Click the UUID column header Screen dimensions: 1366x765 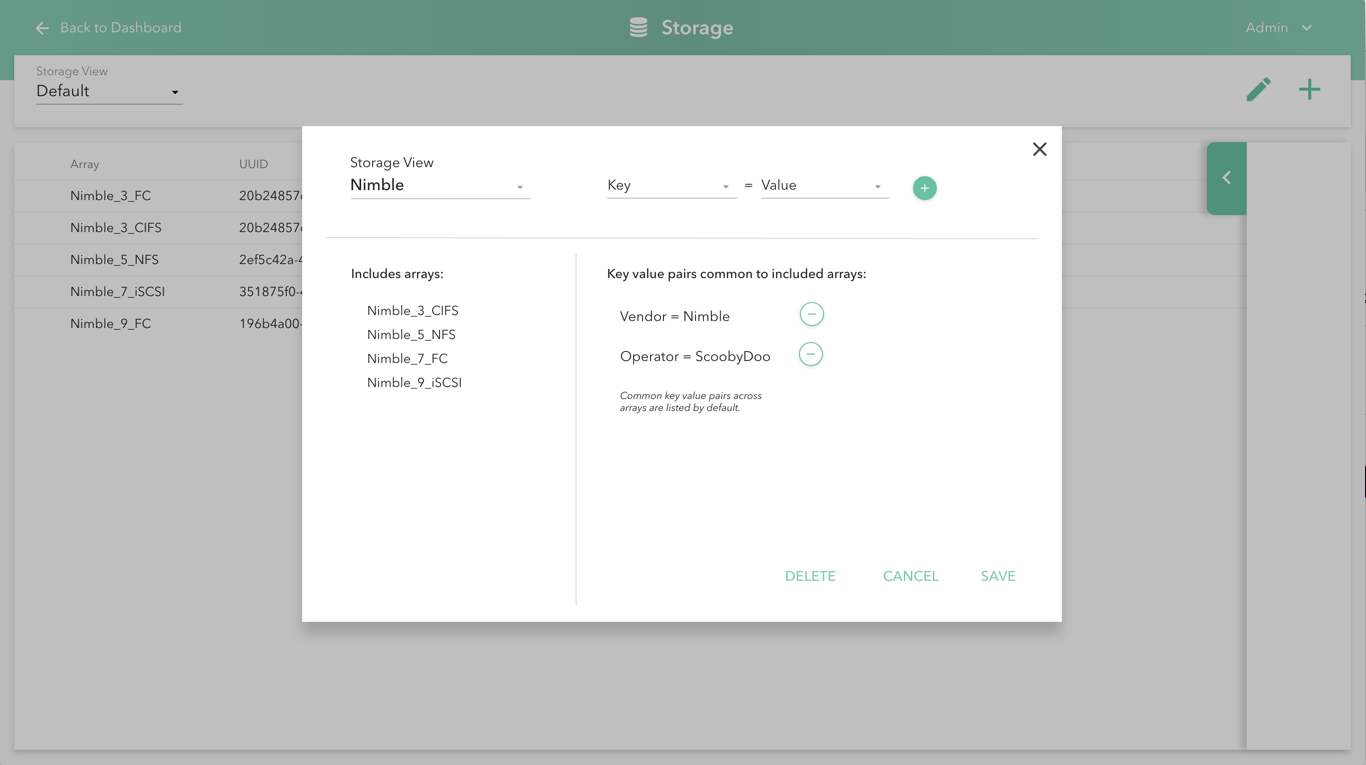coord(254,164)
